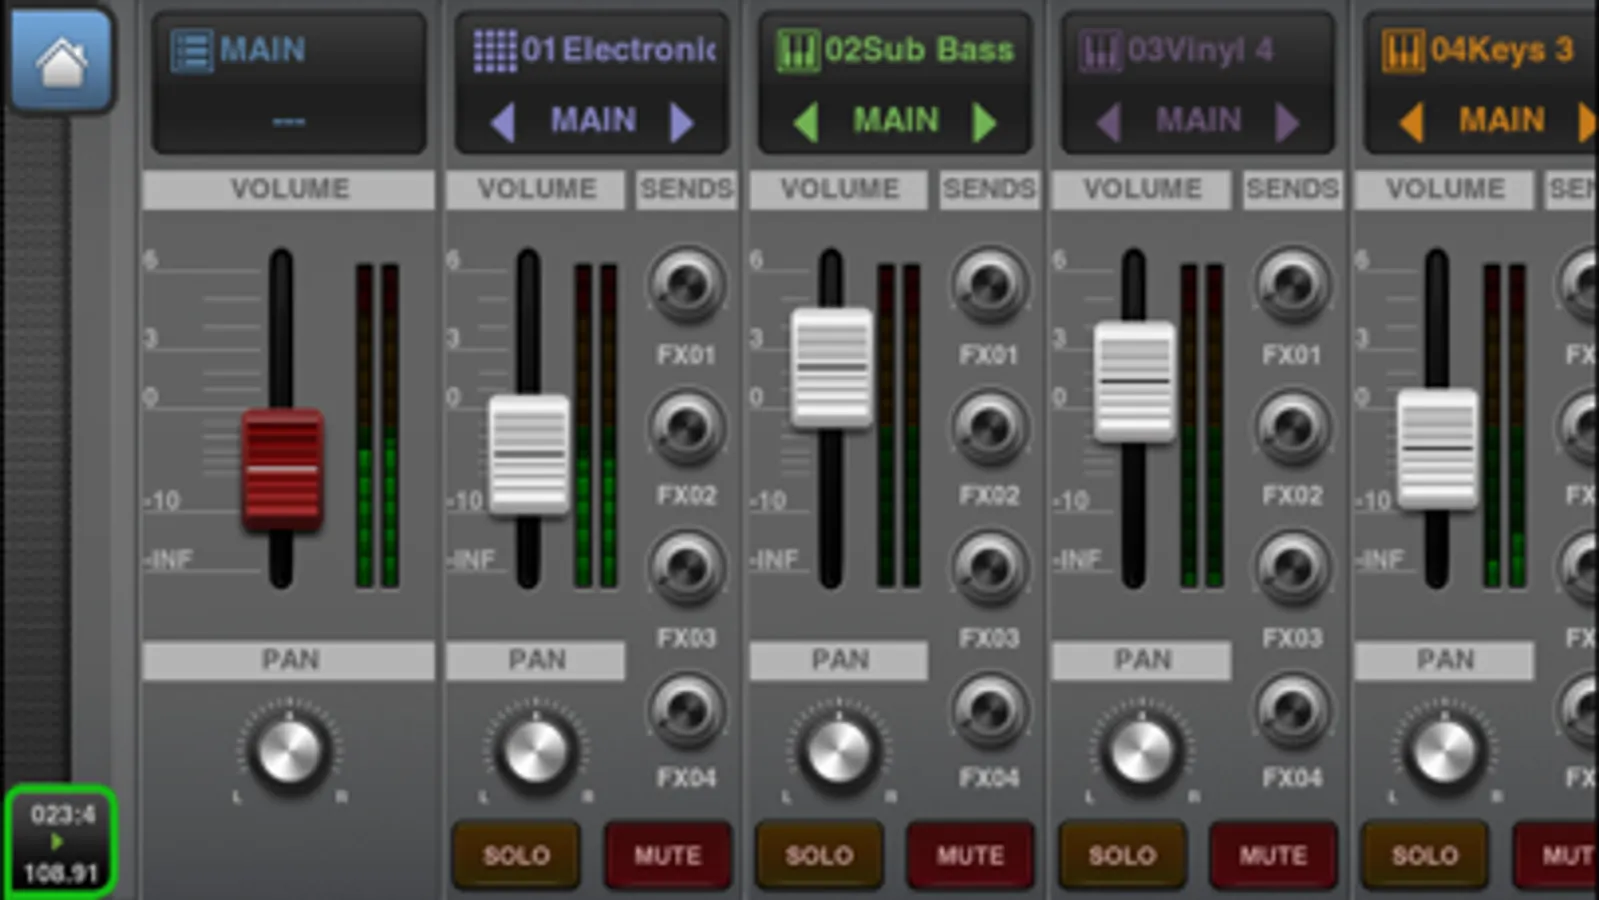This screenshot has height=900, width=1599.
Task: Click the 03Vinyl 4 pan knob
Action: [x=1142, y=750]
